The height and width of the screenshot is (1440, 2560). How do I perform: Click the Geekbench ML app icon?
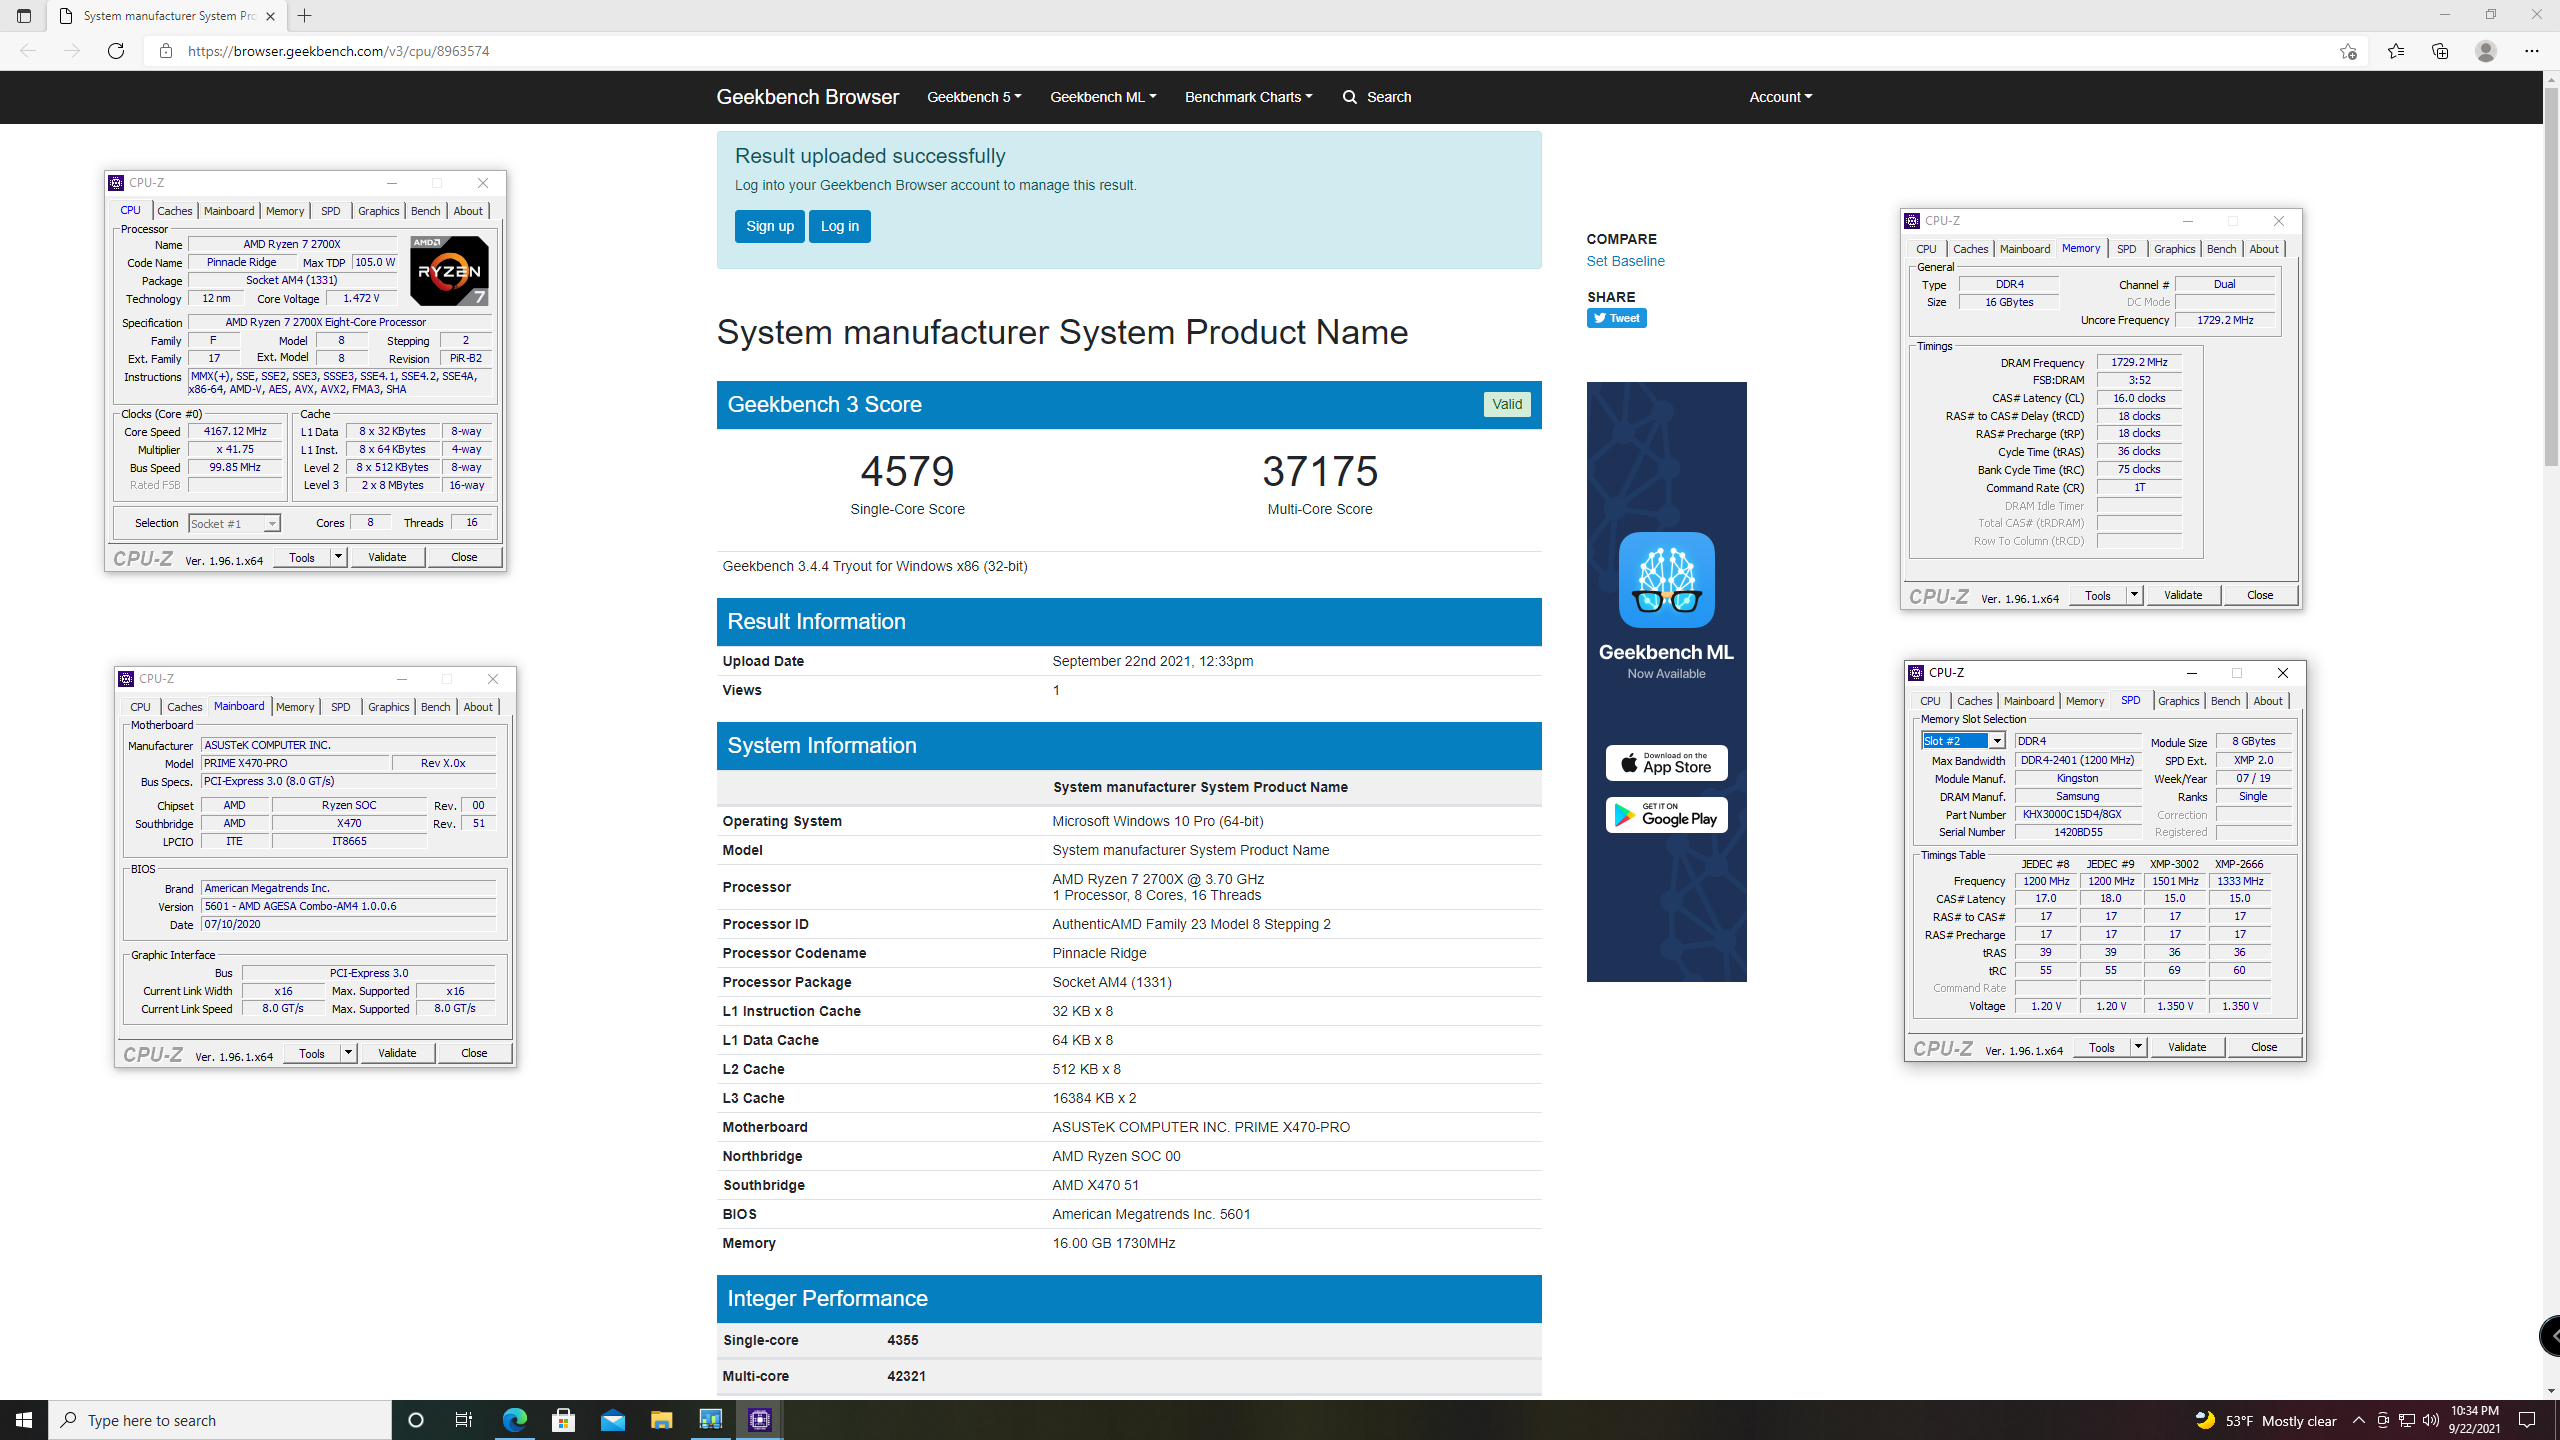tap(1666, 580)
